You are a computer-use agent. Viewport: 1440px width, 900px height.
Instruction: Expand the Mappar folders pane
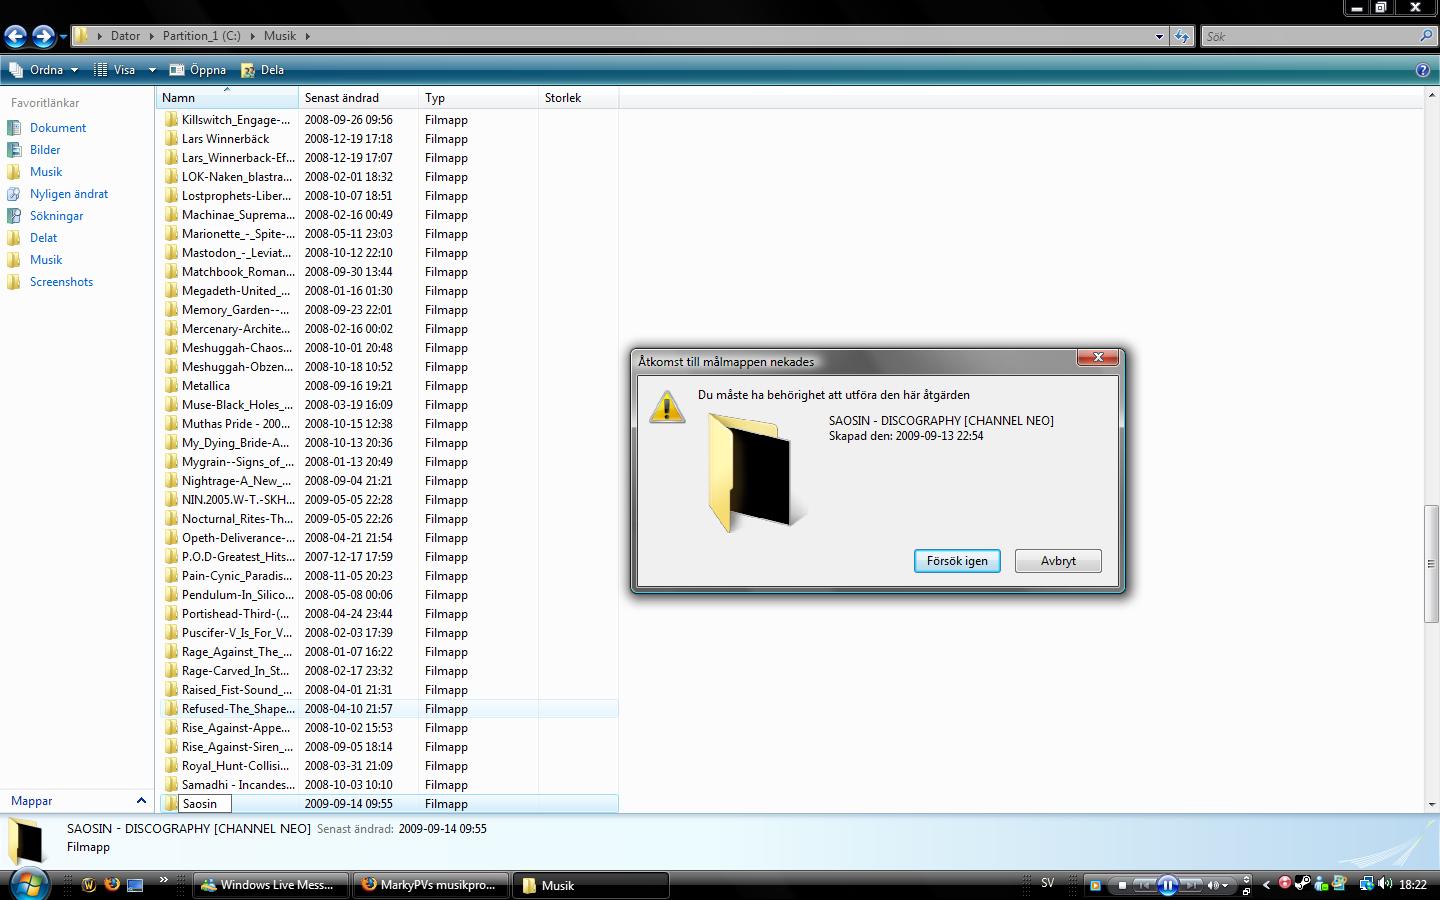[141, 801]
